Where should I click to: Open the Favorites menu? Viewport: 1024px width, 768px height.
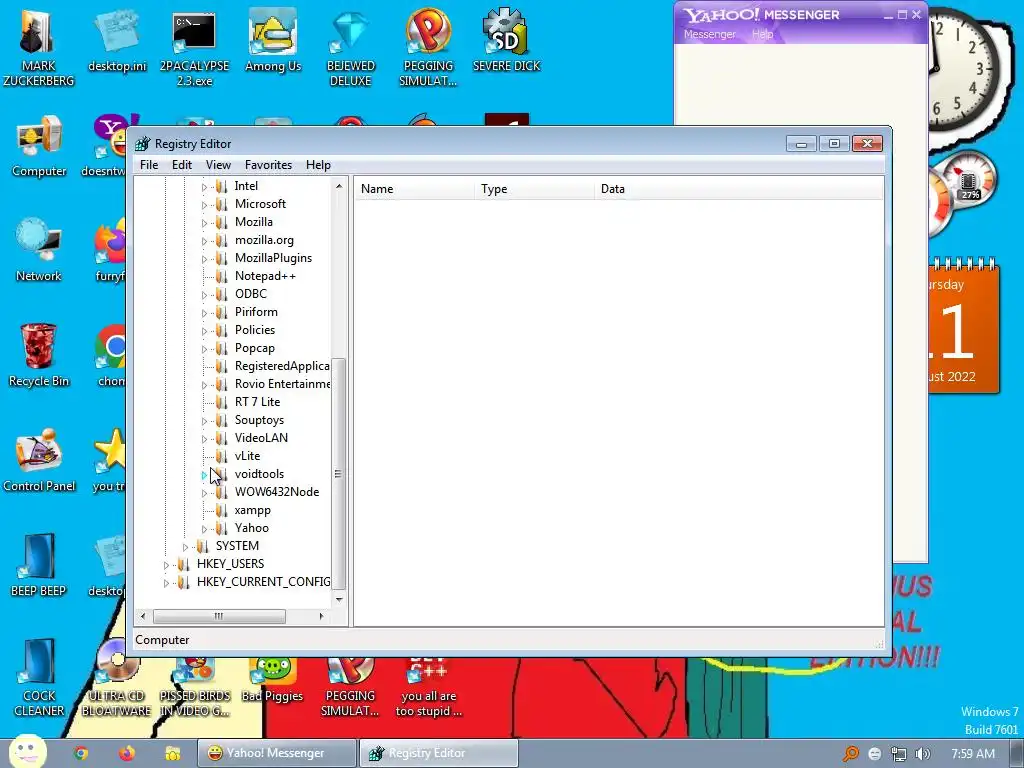coord(268,165)
